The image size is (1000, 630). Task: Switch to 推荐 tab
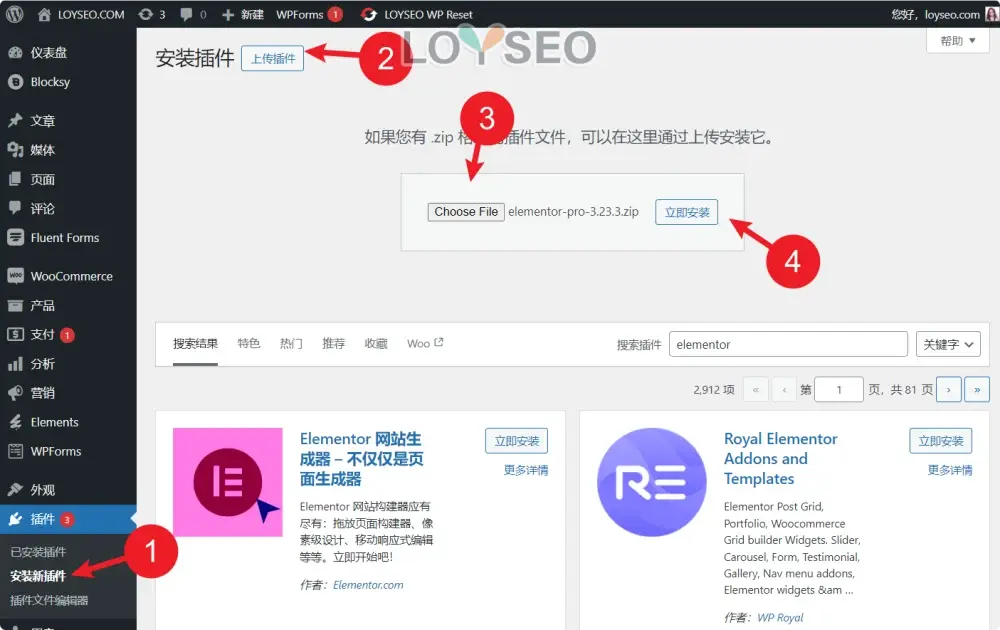point(334,344)
